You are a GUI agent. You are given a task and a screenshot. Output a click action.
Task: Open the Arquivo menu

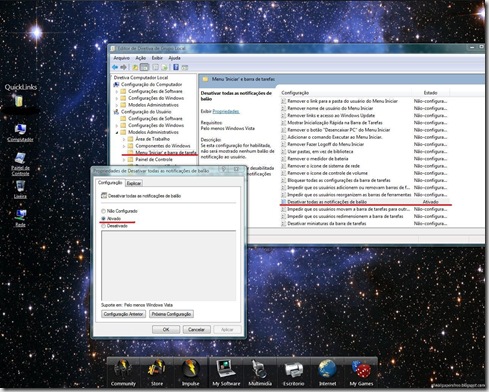click(122, 58)
